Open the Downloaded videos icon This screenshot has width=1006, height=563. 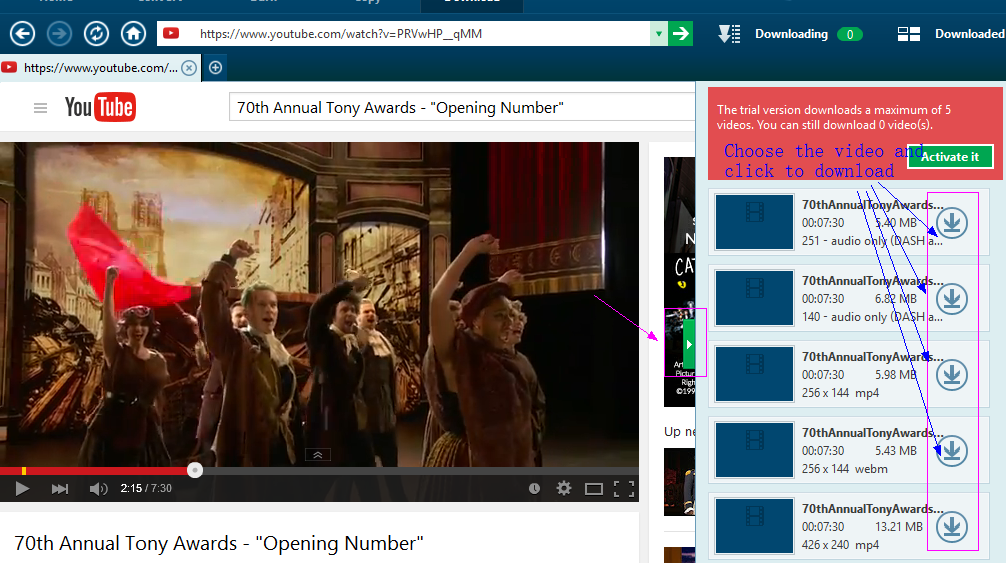(x=908, y=34)
